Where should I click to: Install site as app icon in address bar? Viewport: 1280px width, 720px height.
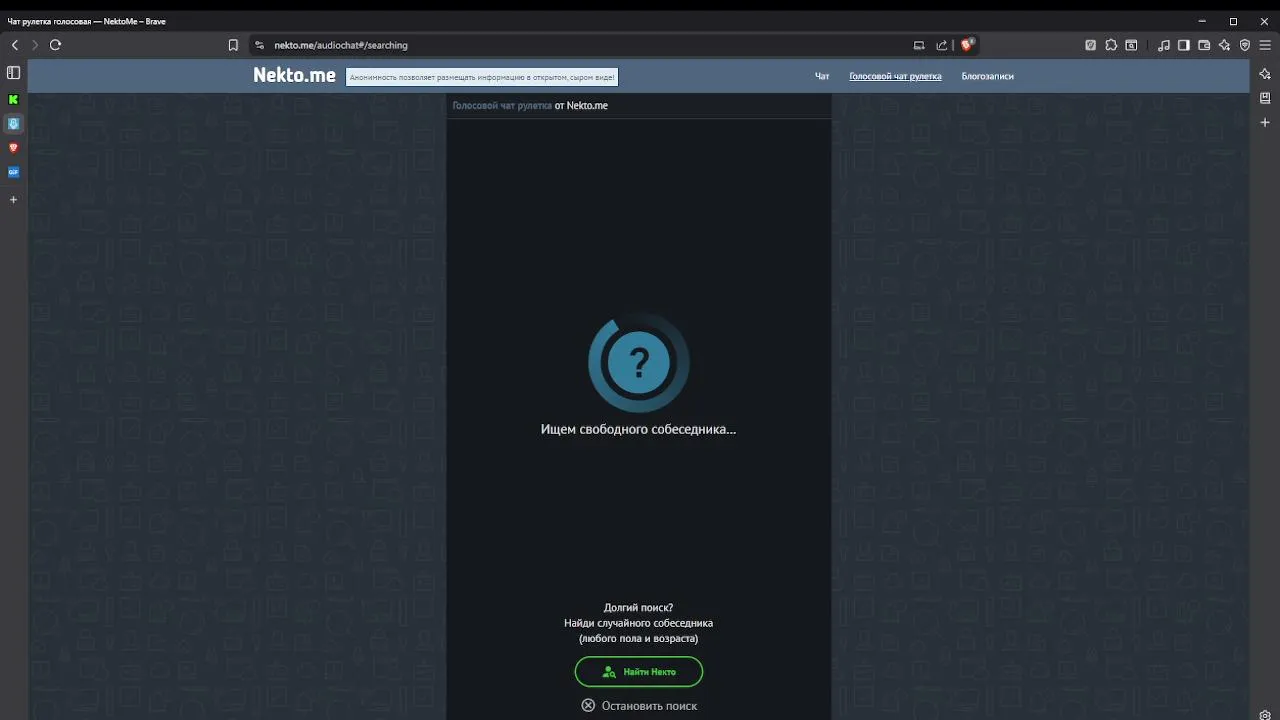(x=919, y=45)
